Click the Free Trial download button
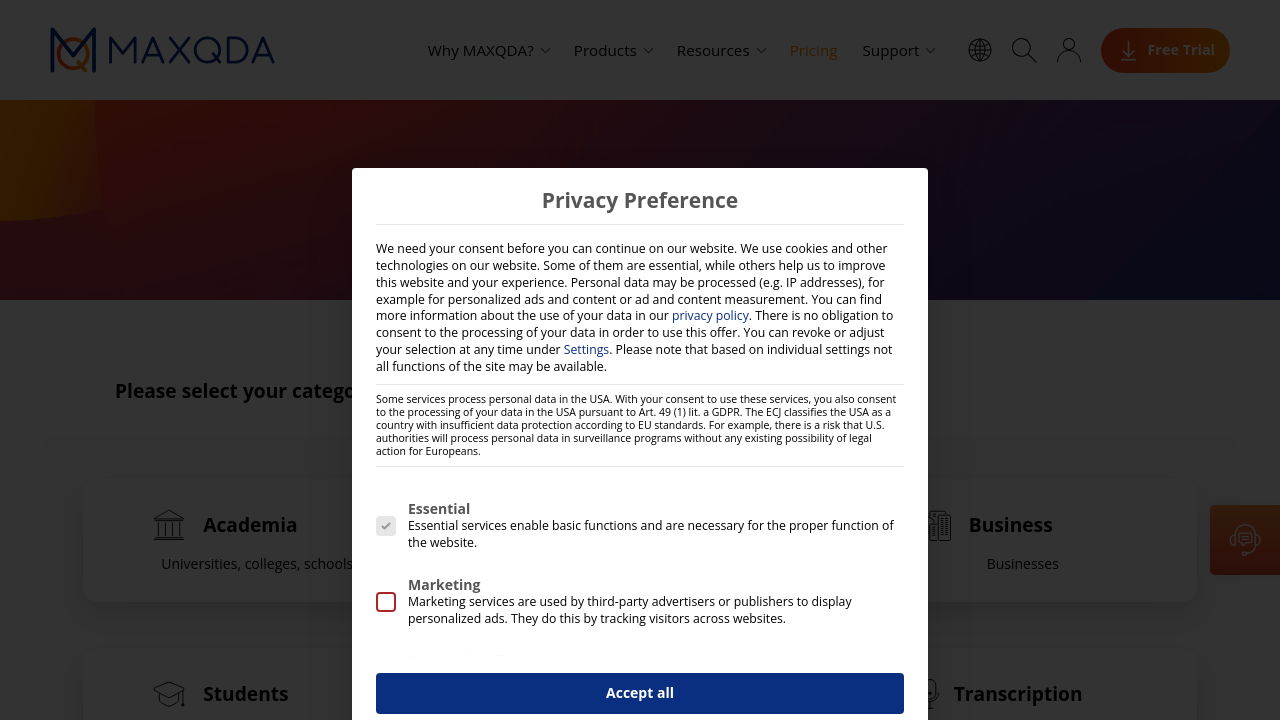This screenshot has width=1280, height=720. [1165, 50]
